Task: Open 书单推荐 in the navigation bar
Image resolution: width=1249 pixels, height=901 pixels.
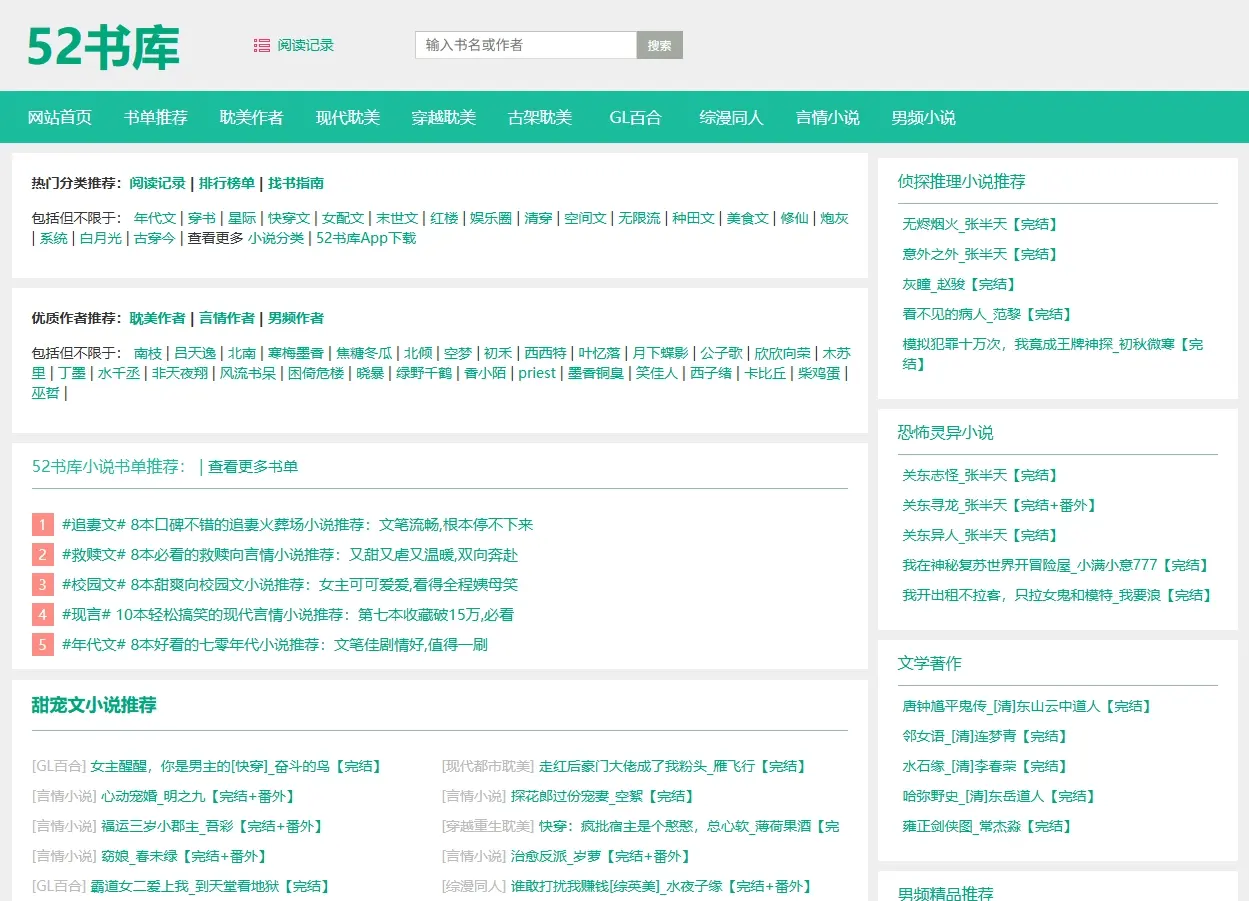Action: [x=156, y=117]
